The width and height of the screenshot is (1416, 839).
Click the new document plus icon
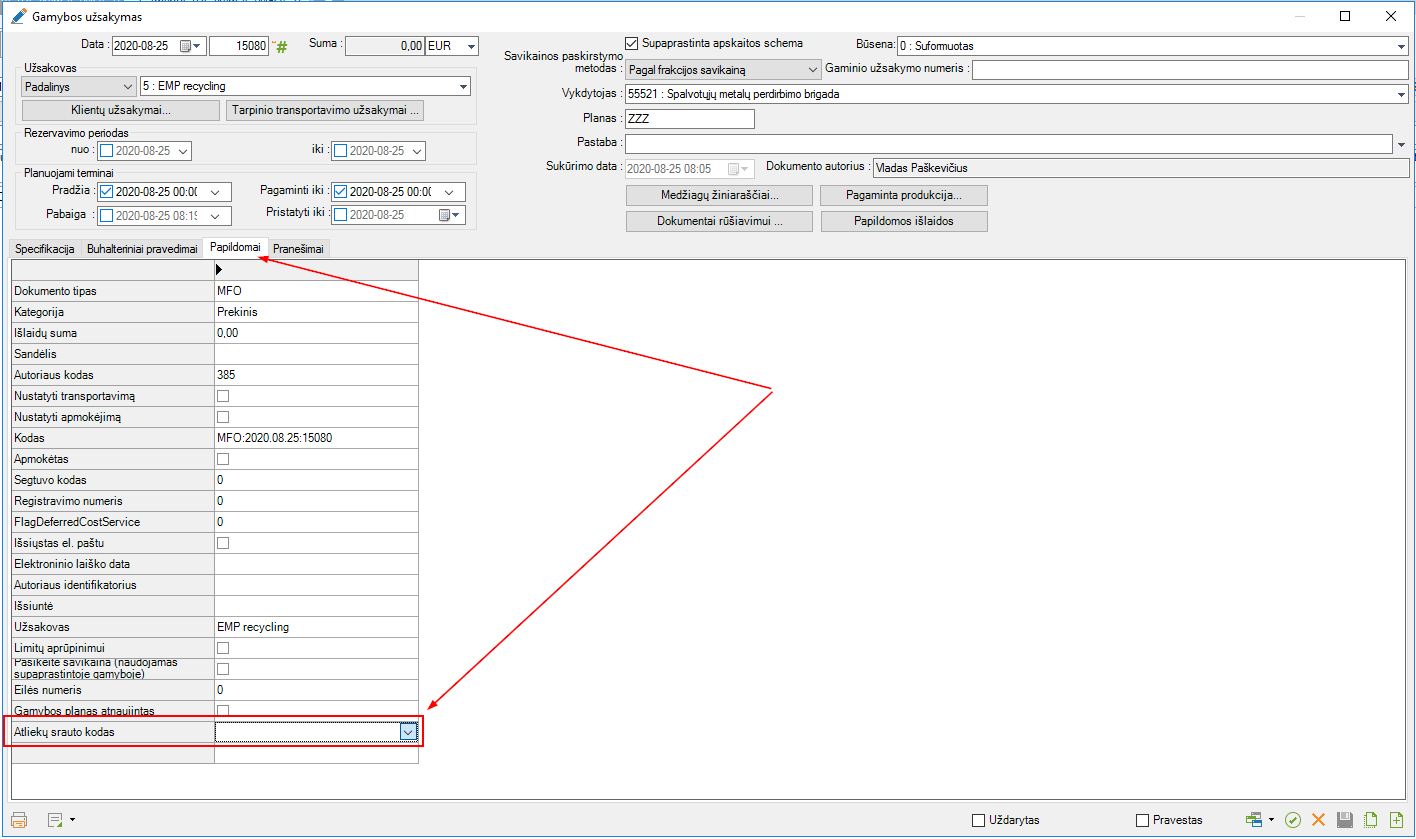pyautogui.click(x=1396, y=820)
